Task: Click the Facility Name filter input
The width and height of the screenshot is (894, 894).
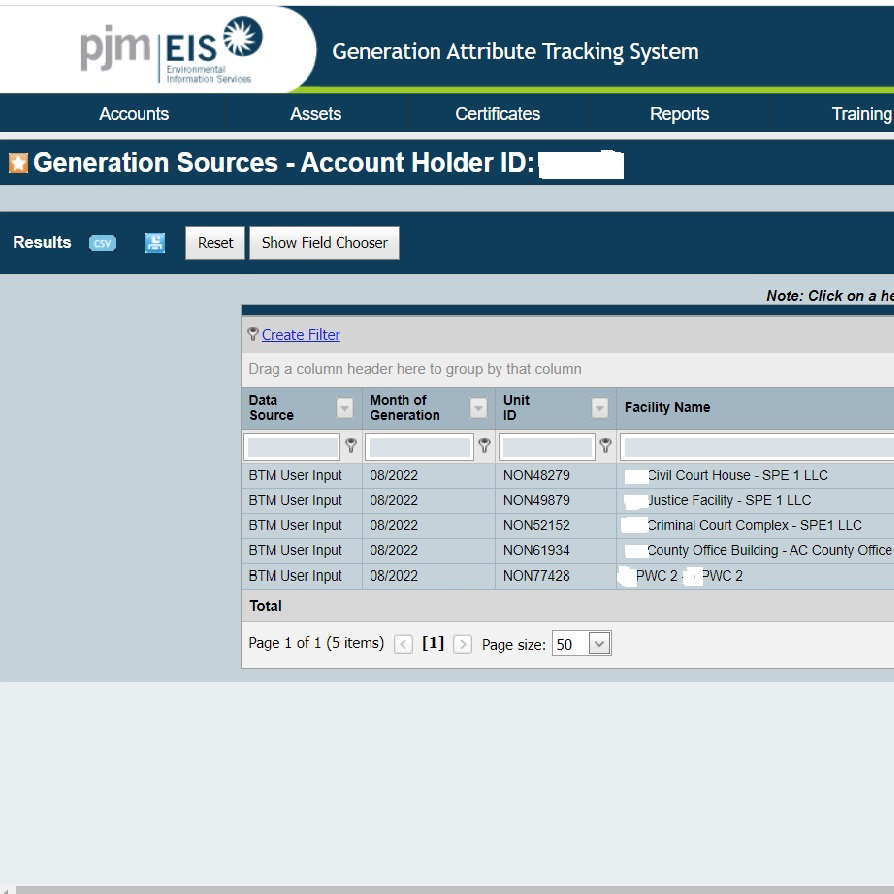Action: [x=757, y=447]
